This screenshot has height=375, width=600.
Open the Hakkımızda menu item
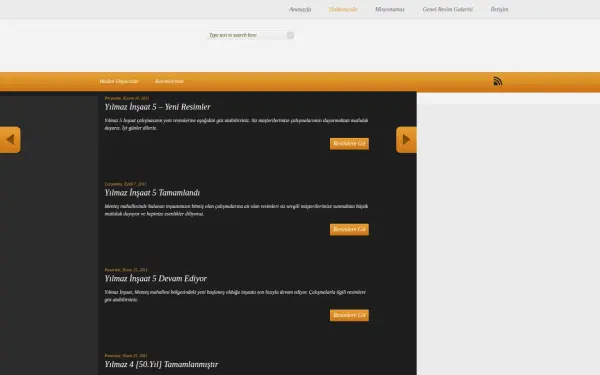pyautogui.click(x=343, y=9)
